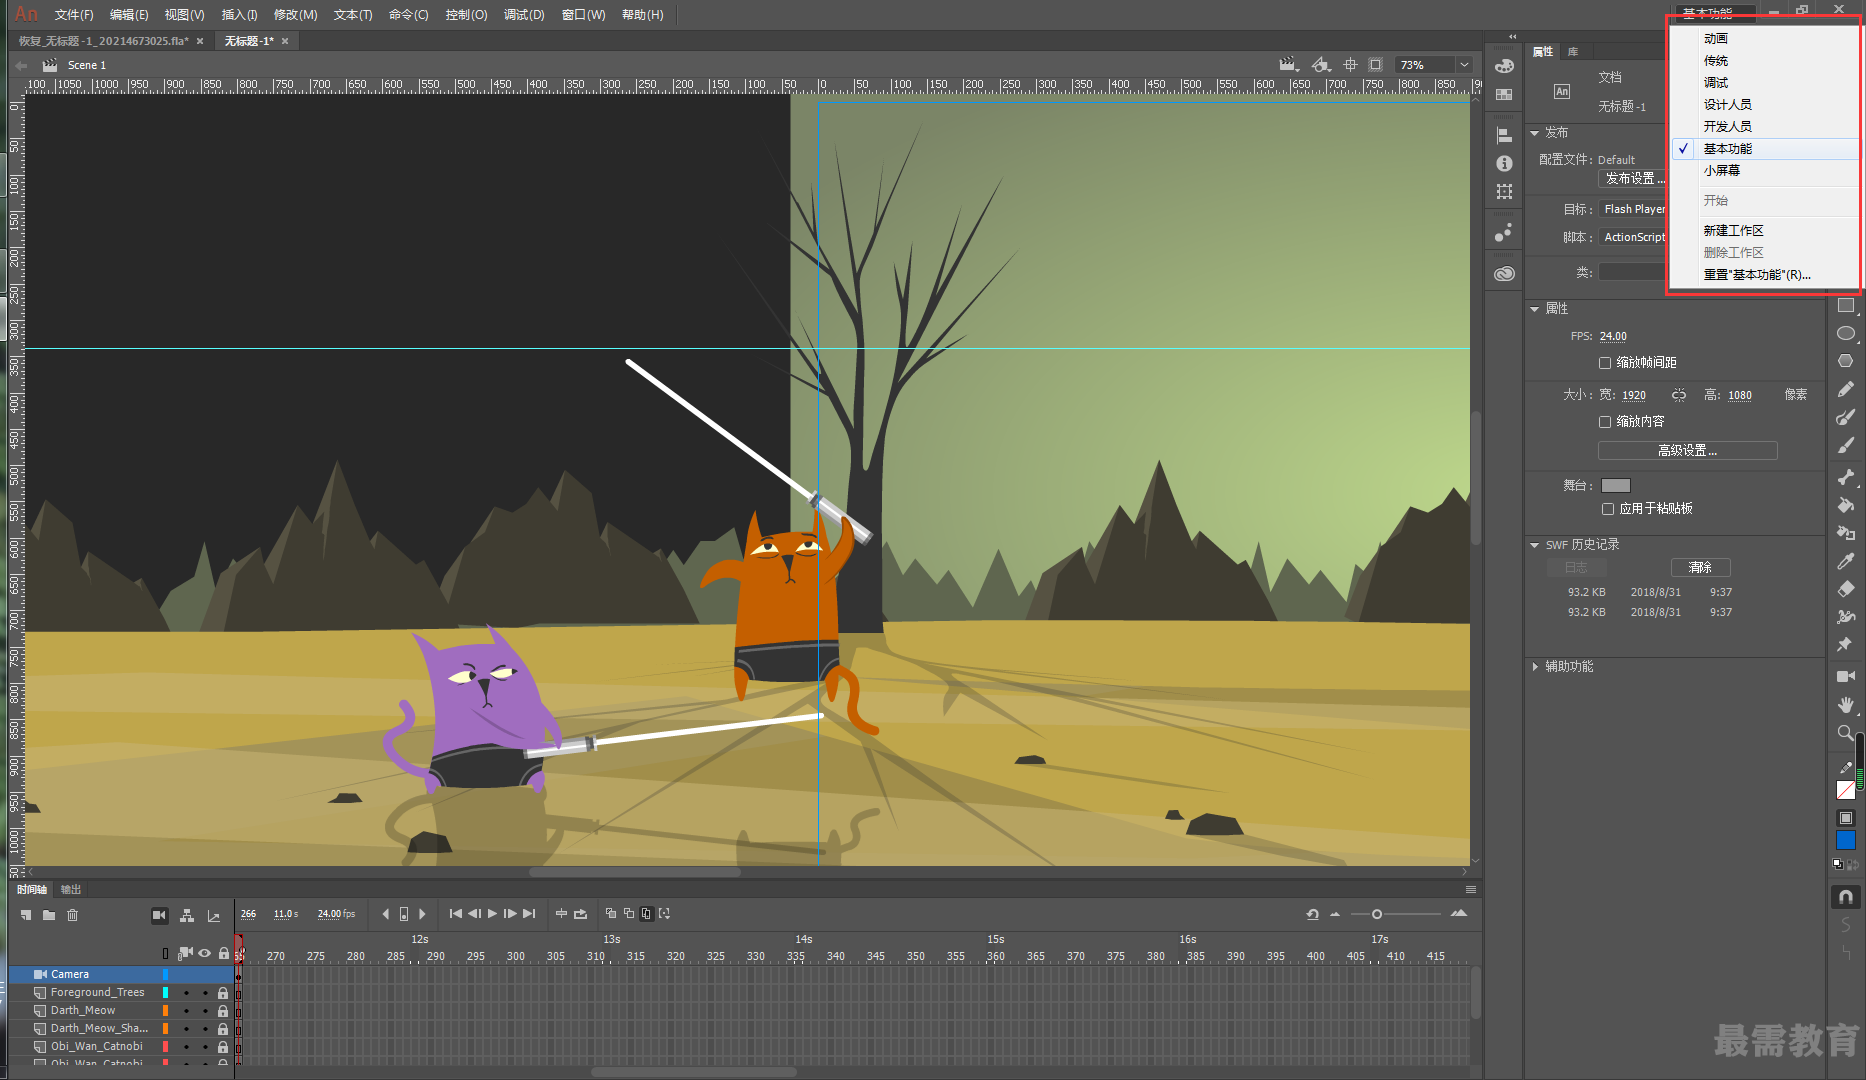Collapse the 发布 section
The width and height of the screenshot is (1866, 1080).
click(x=1535, y=133)
